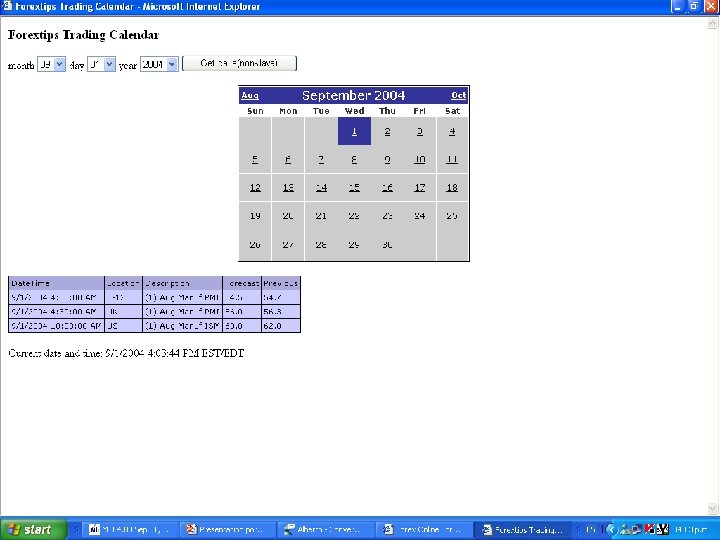
Task: Select September 15 in calendar
Action: (x=354, y=187)
